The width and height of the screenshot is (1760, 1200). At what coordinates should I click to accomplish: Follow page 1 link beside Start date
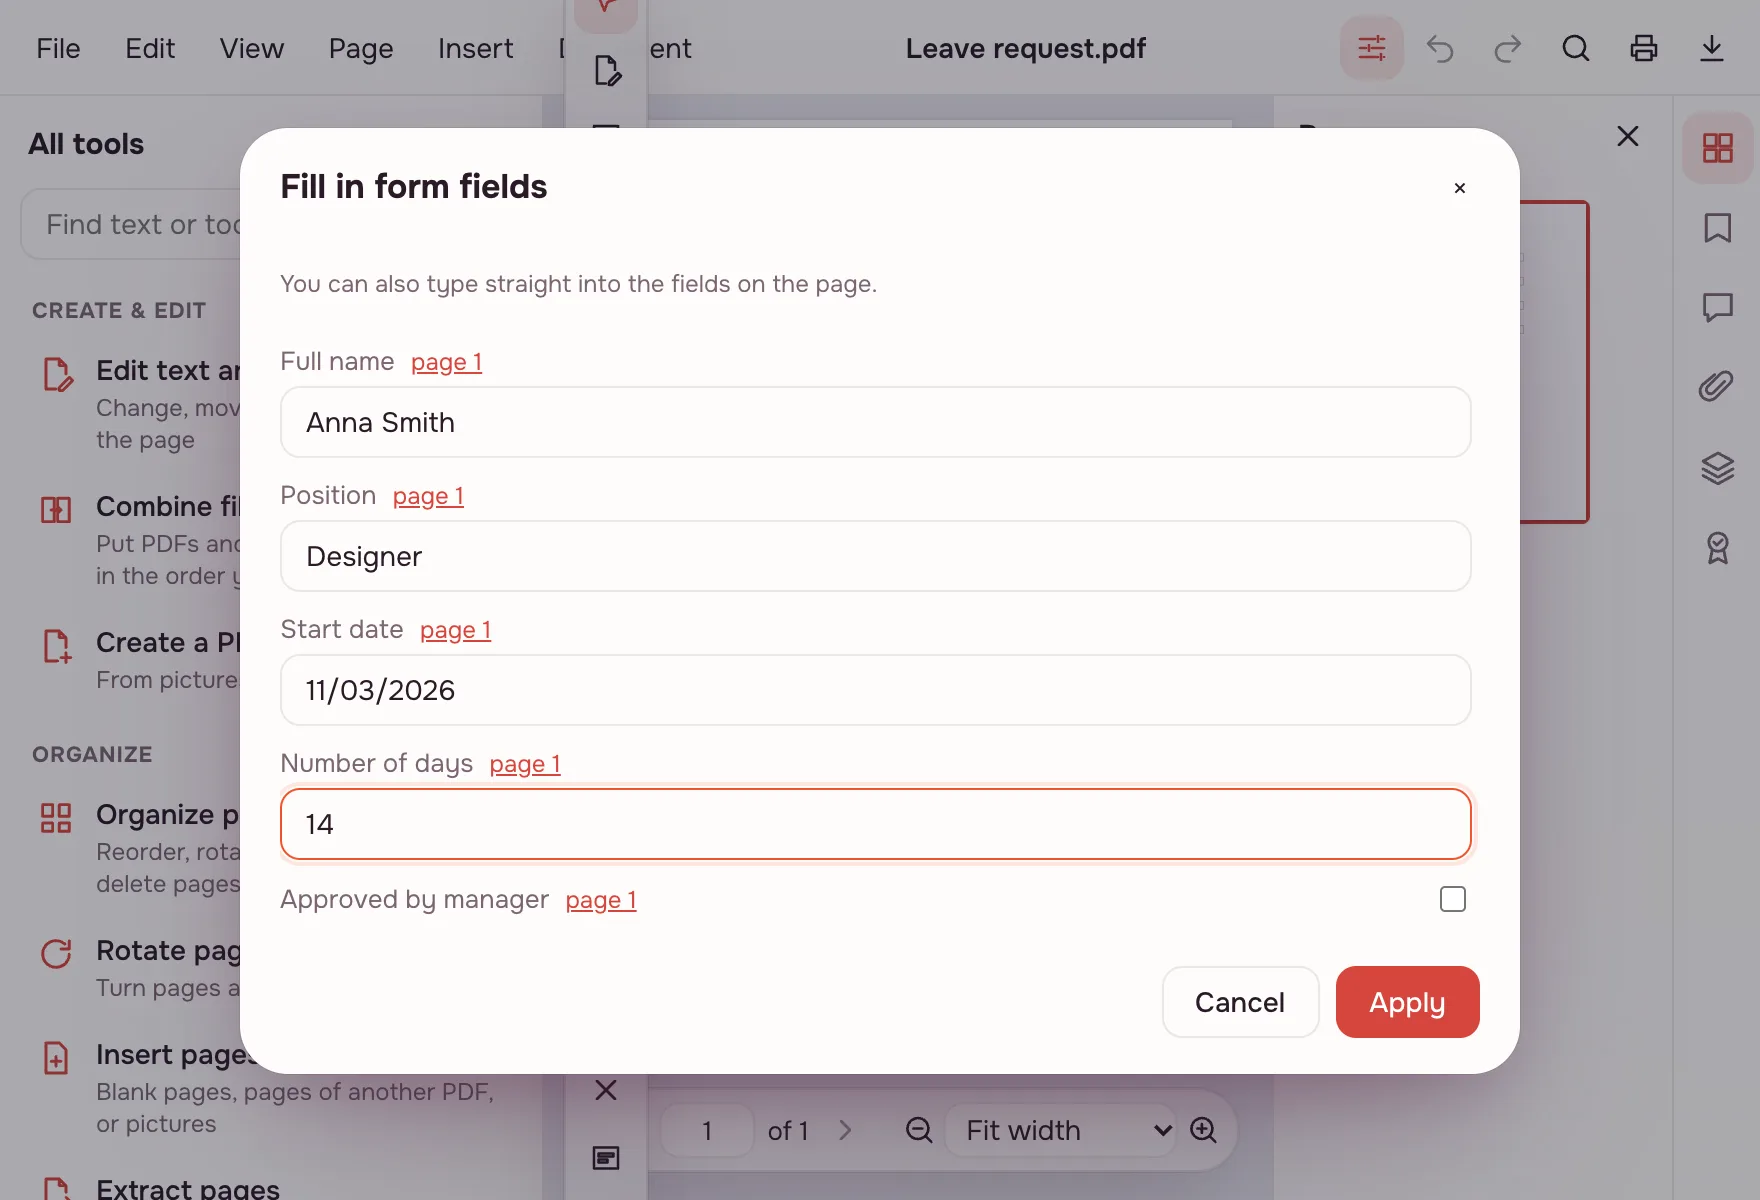coord(455,630)
